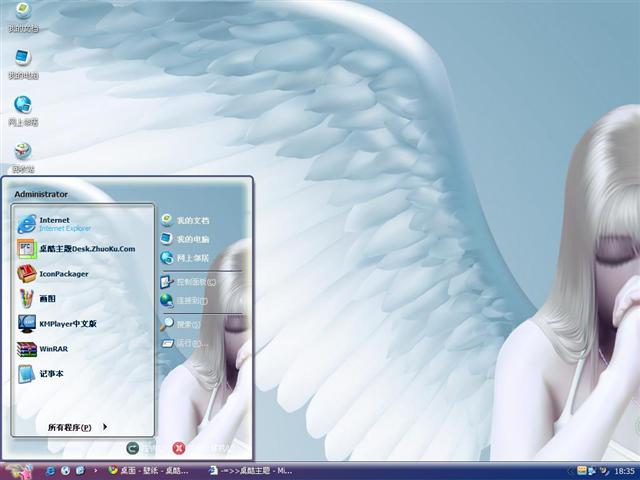This screenshot has height=480, width=640.
Task: Open 我的文档 in Start menu right pane
Action: pyautogui.click(x=193, y=220)
